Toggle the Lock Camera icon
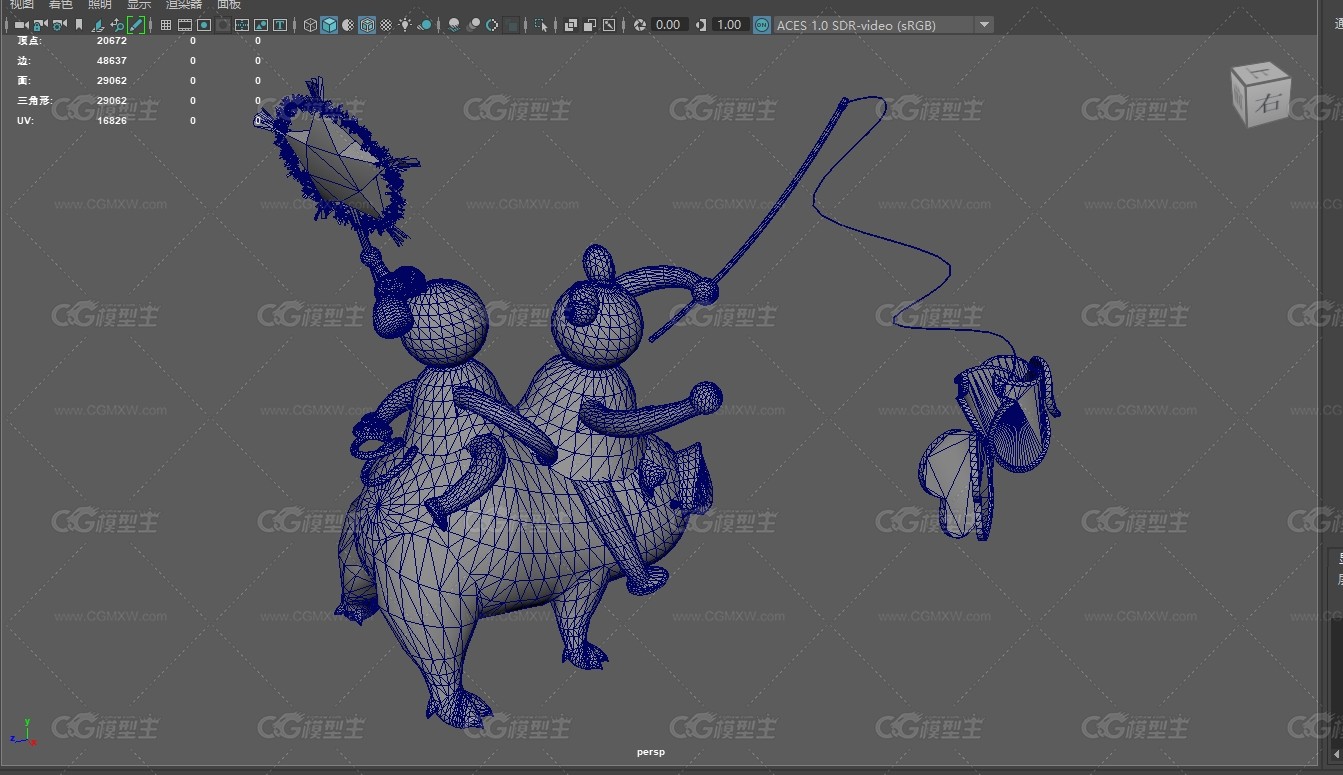The width and height of the screenshot is (1343, 775). coord(40,25)
